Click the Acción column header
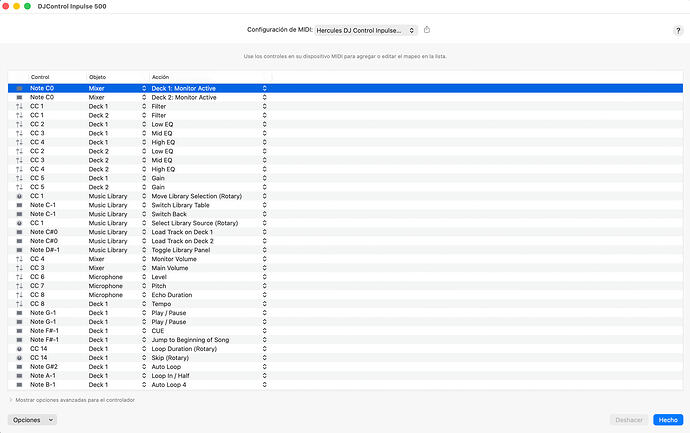The height and width of the screenshot is (433, 690). pyautogui.click(x=161, y=77)
